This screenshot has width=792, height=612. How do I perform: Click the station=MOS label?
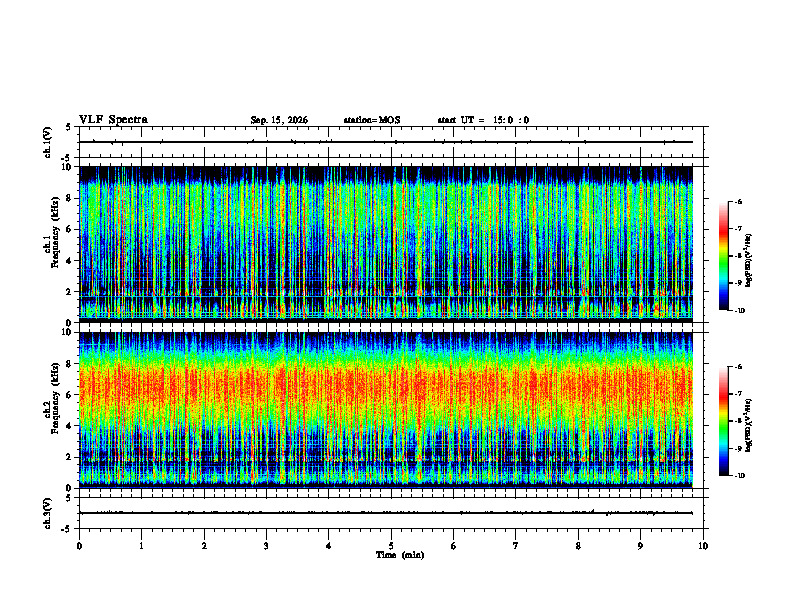tap(372, 120)
